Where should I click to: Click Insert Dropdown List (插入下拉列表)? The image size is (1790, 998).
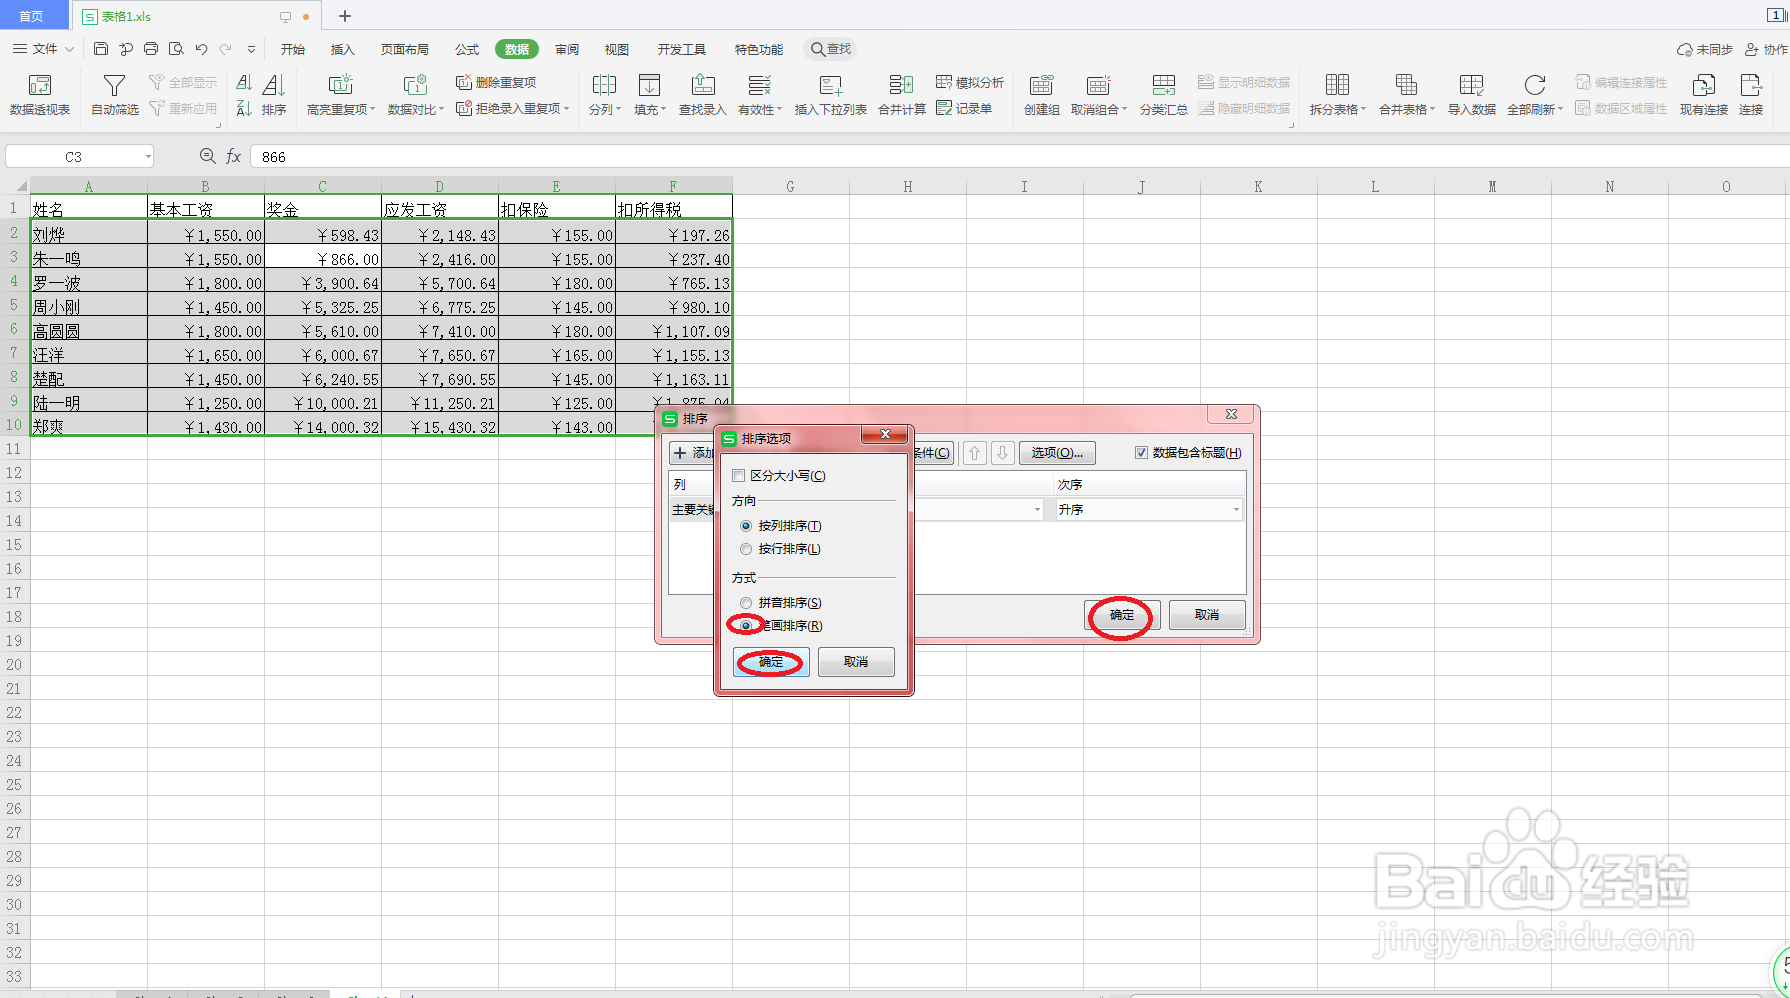pyautogui.click(x=831, y=96)
